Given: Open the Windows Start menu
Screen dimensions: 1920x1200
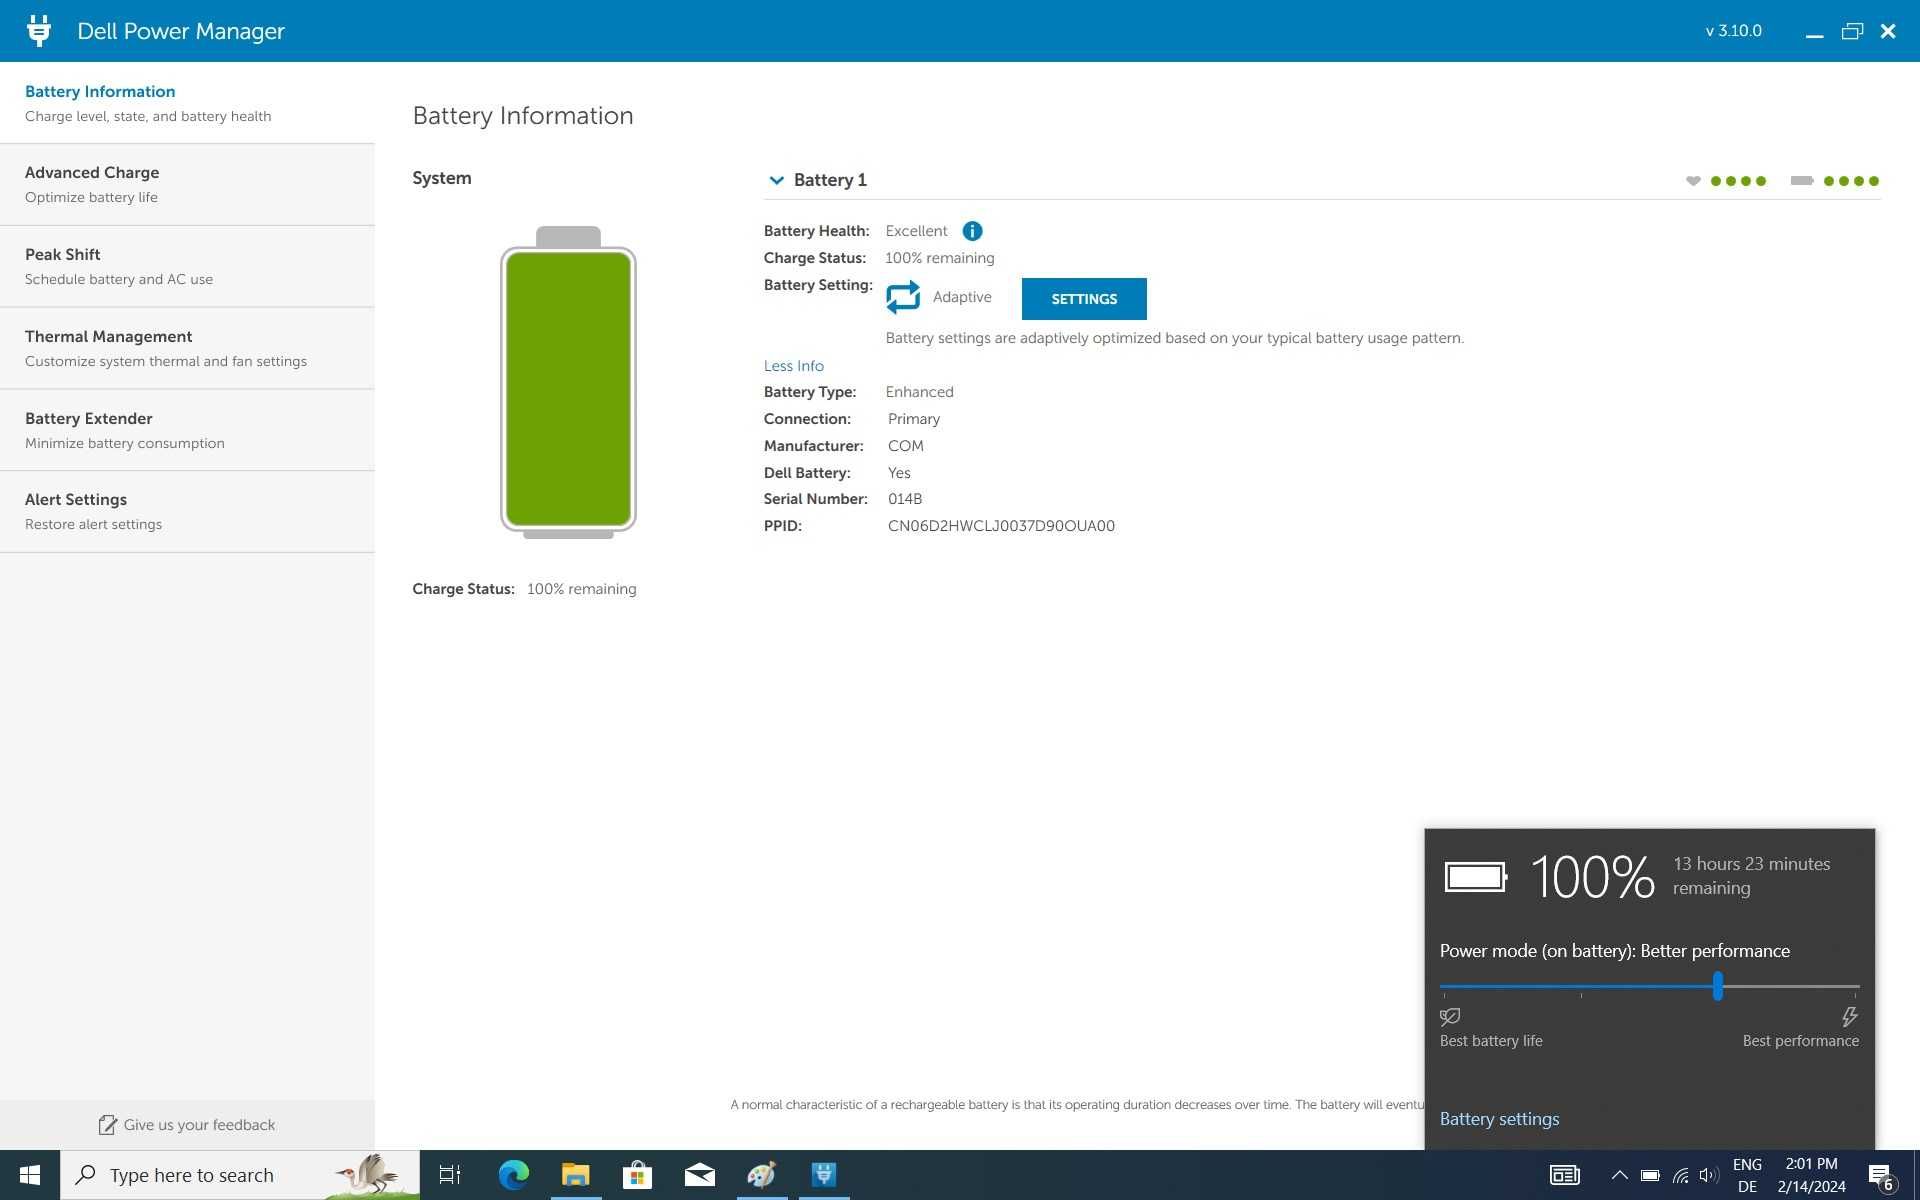Looking at the screenshot, I should 30,1175.
